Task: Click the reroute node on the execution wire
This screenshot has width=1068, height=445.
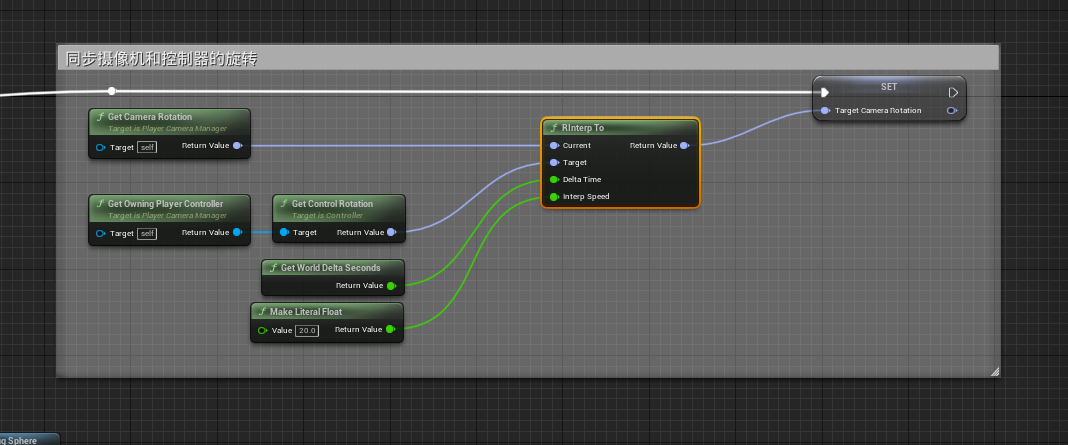Action: tap(112, 91)
